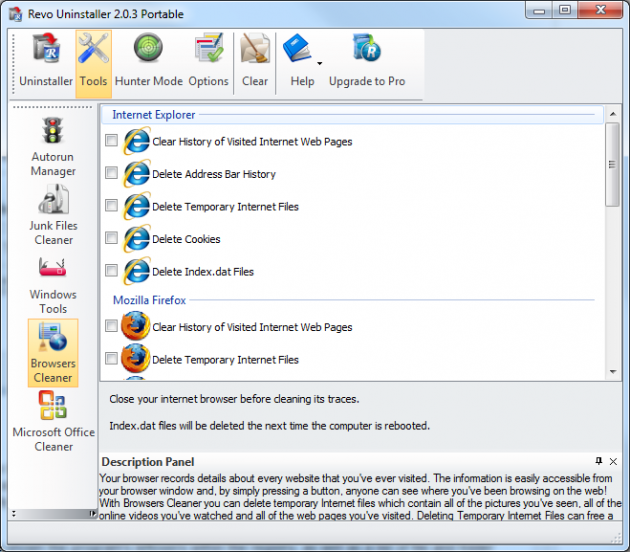The width and height of the screenshot is (630, 552).
Task: Select the Tools toolbar button
Action: pos(93,63)
